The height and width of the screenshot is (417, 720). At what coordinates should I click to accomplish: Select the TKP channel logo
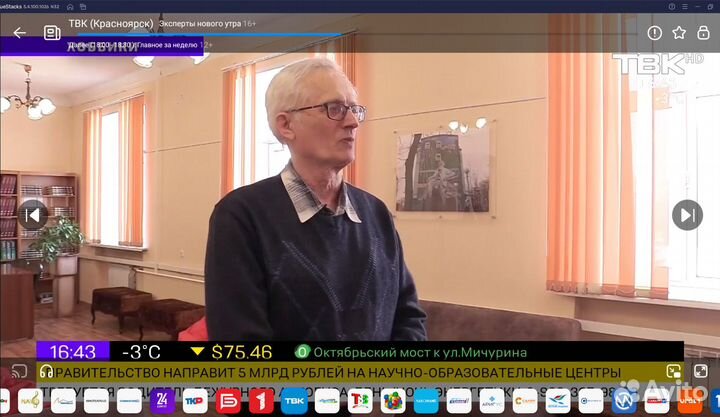pos(195,401)
